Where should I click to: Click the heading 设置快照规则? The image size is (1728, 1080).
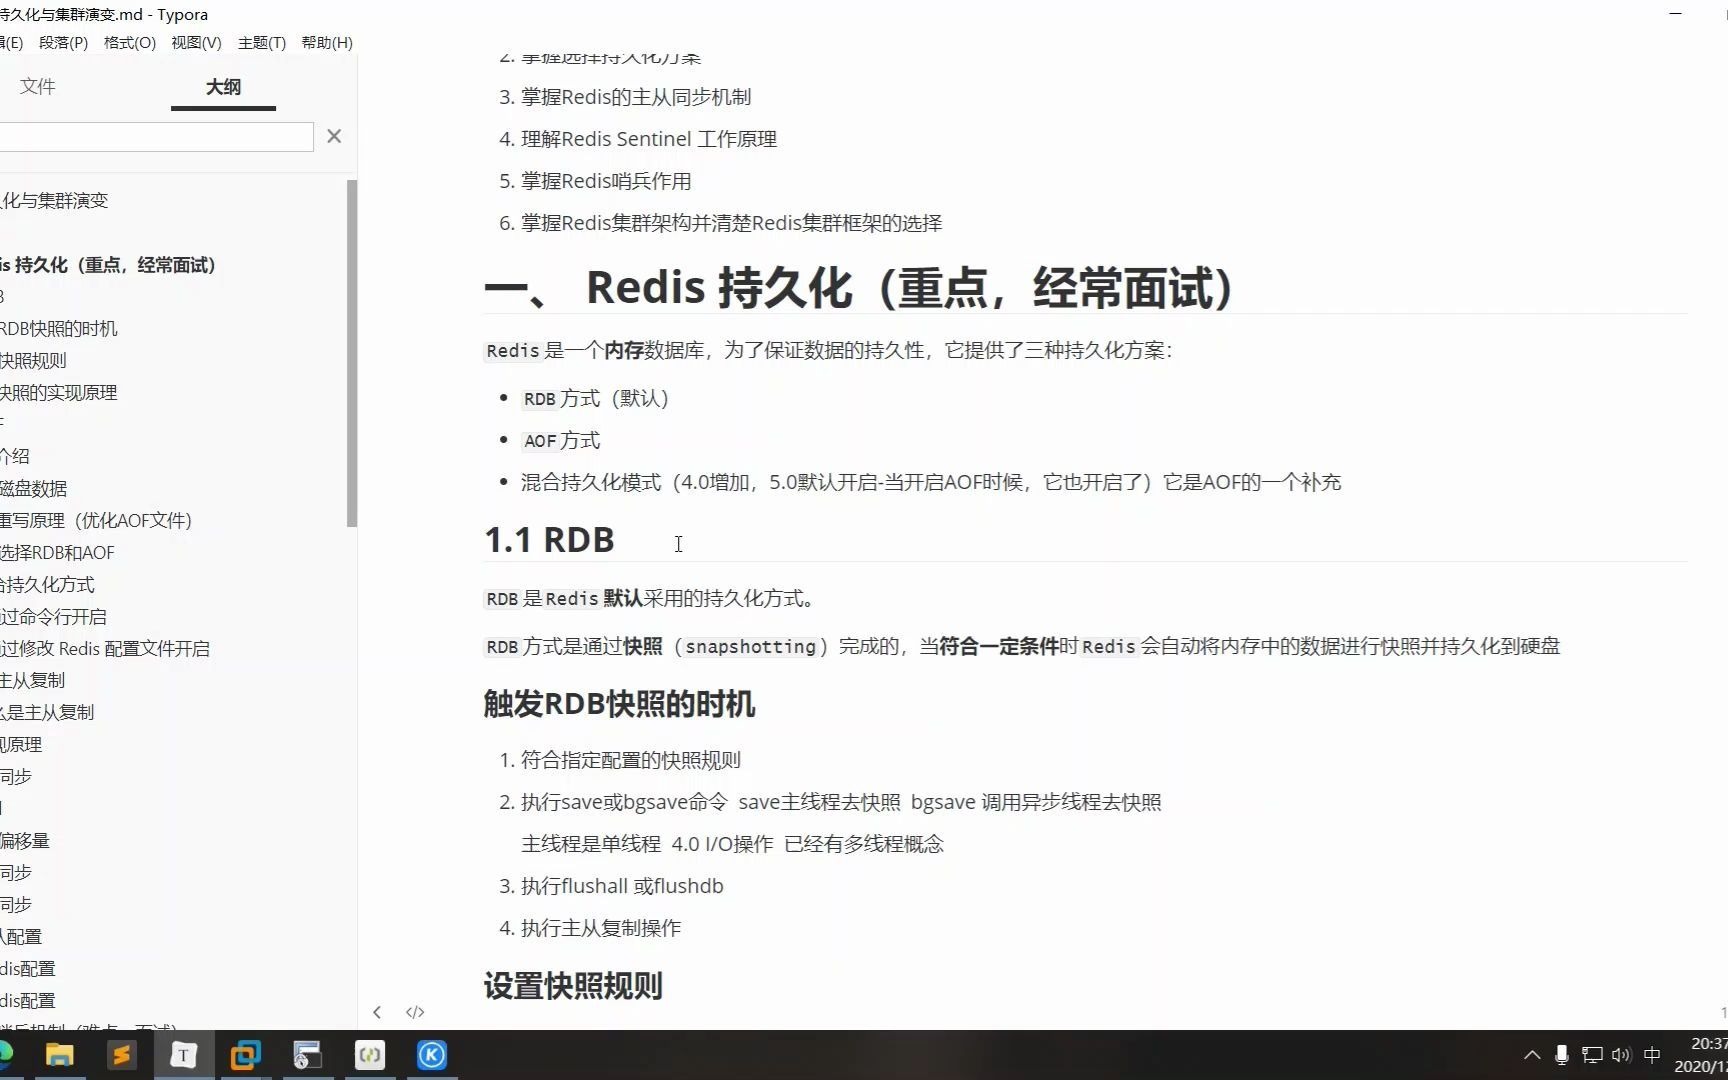(x=573, y=986)
